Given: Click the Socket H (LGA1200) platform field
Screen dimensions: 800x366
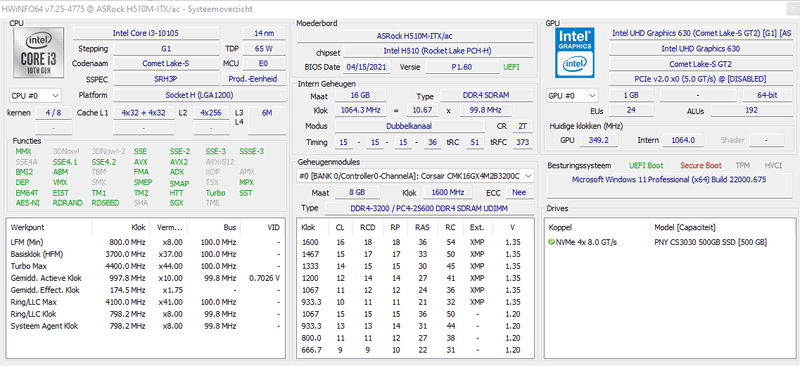Looking at the screenshot, I should coord(199,95).
